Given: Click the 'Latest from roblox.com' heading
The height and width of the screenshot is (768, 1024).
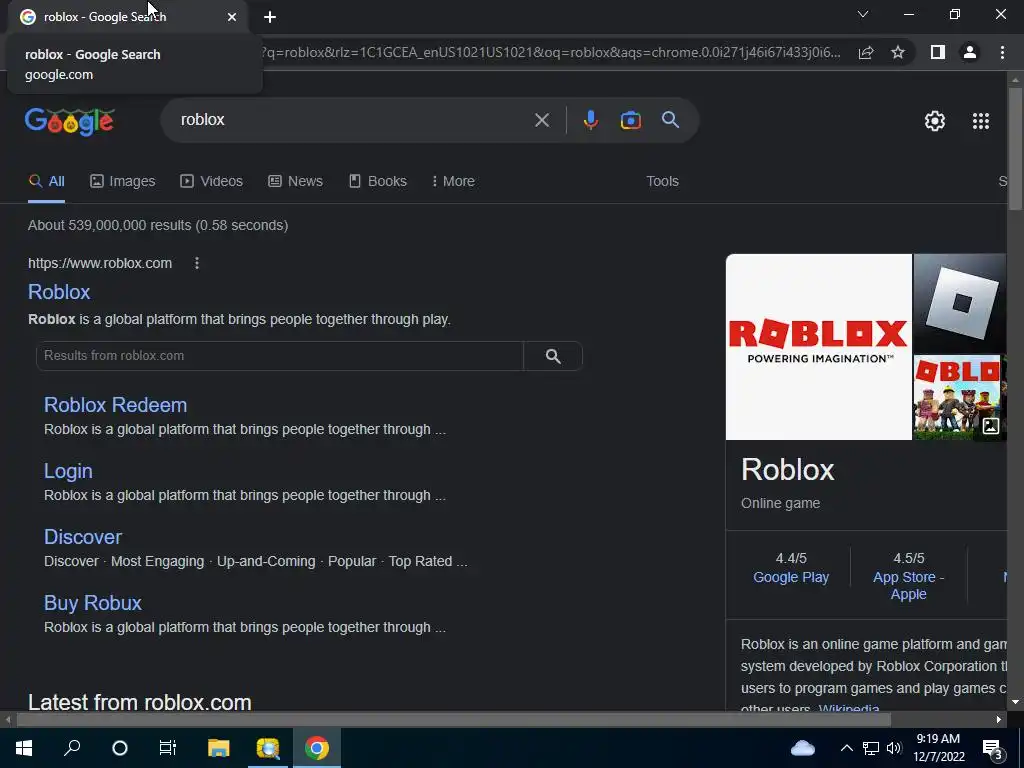Looking at the screenshot, I should pos(140,702).
